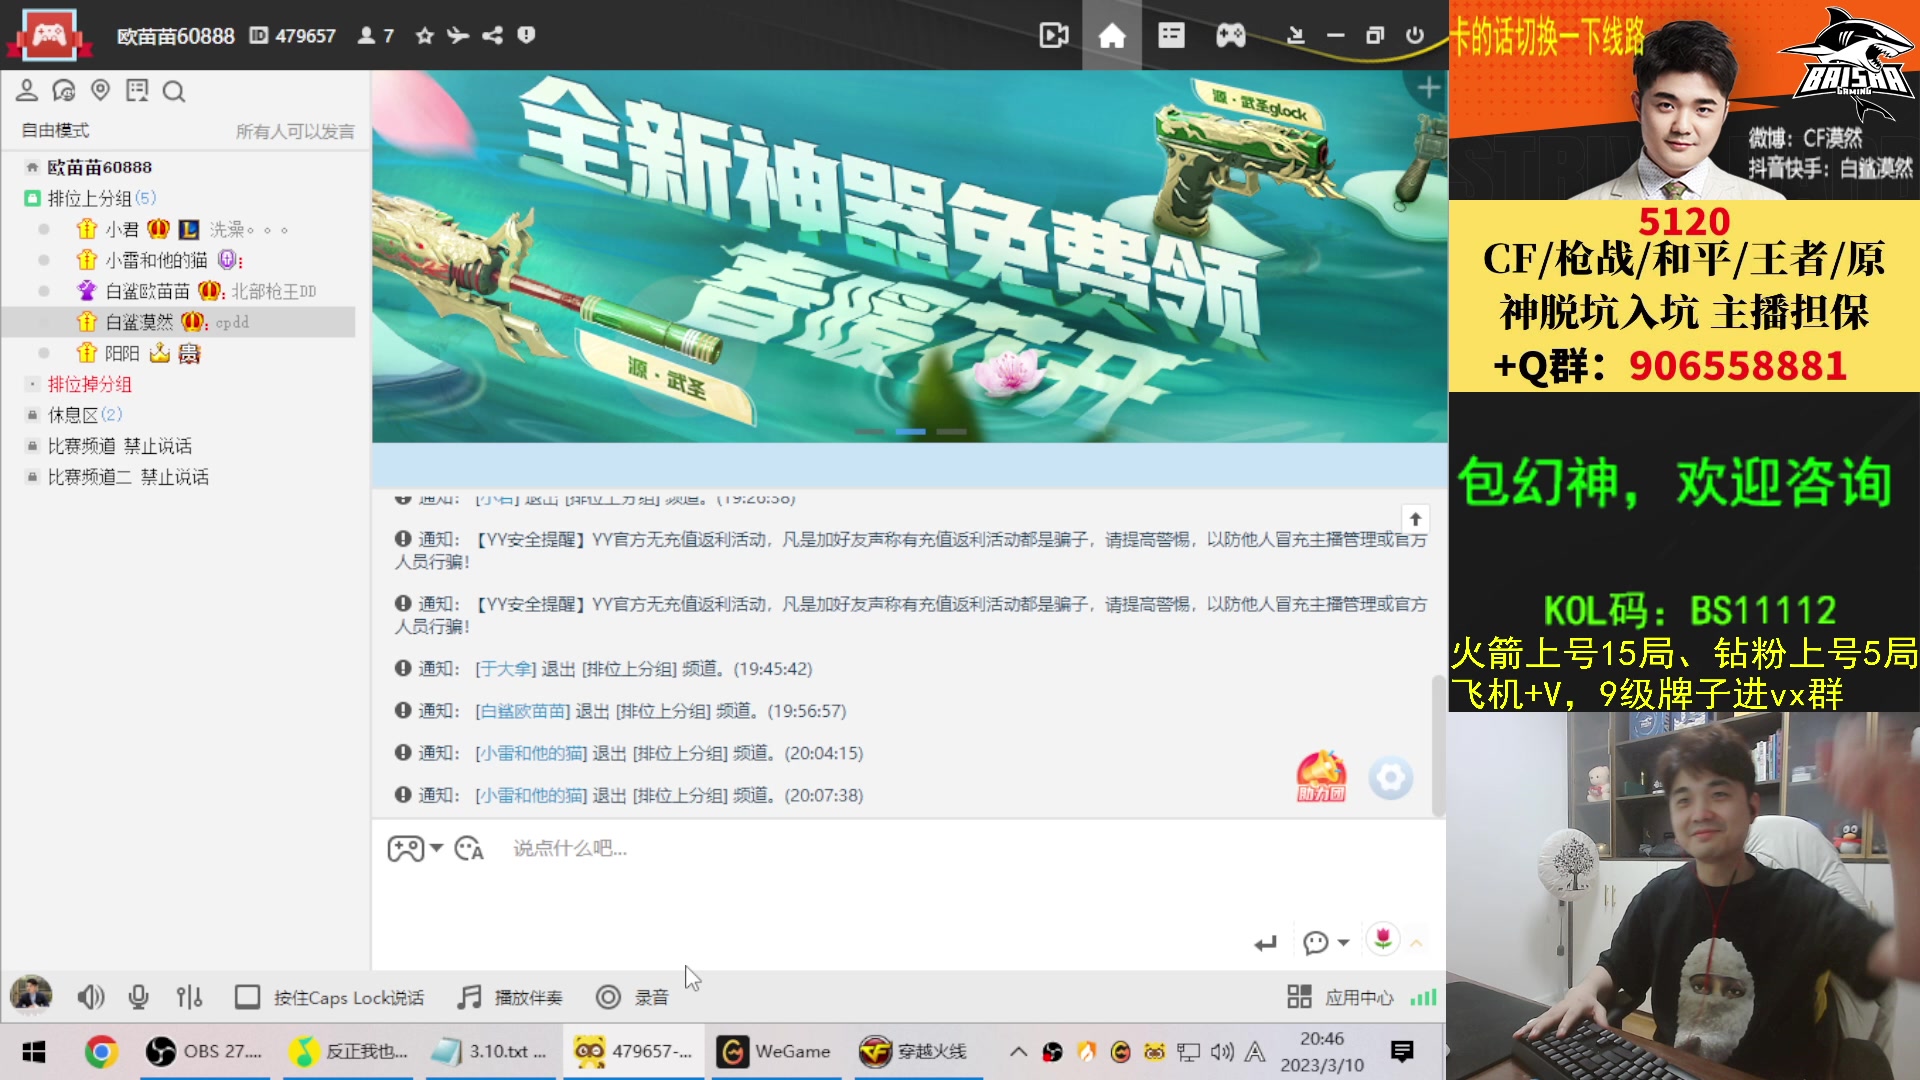This screenshot has height=1080, width=1920.
Task: Click the mini-mode arrow icon in title bar
Action: coord(1296,36)
